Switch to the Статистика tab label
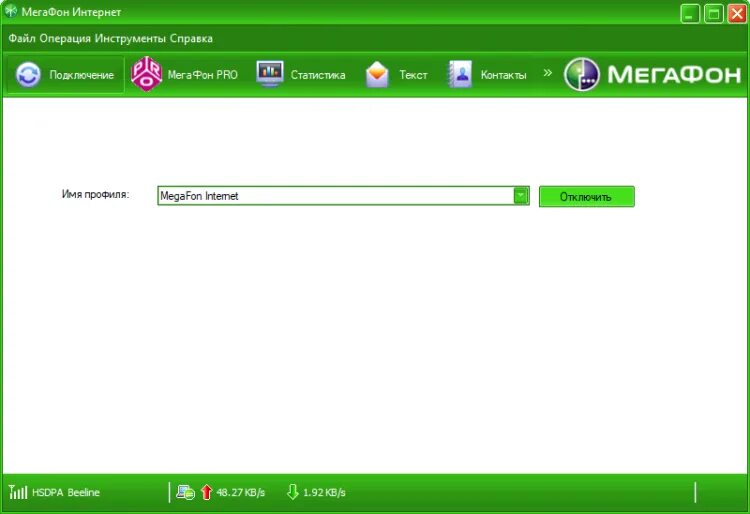The height and width of the screenshot is (514, 750). click(318, 75)
